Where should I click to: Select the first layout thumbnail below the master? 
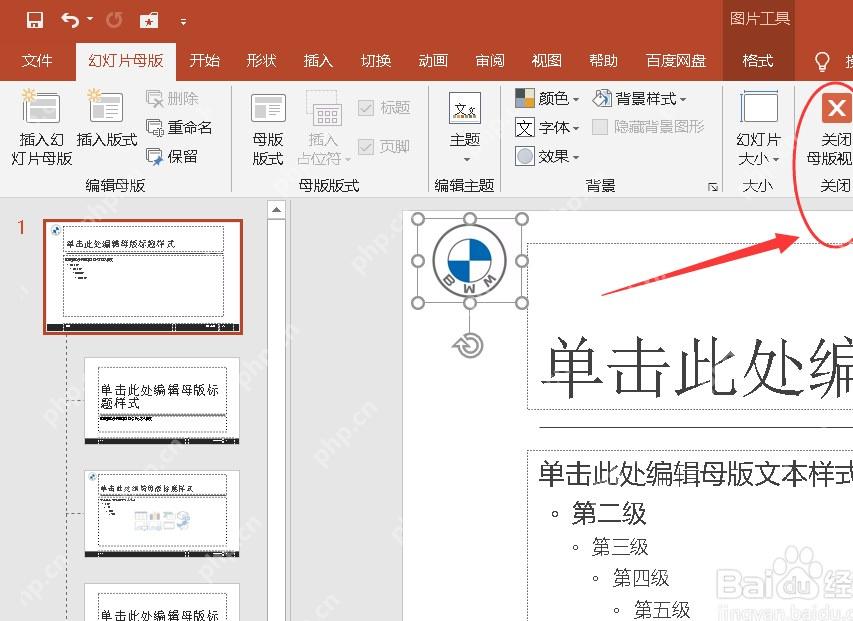coord(162,400)
